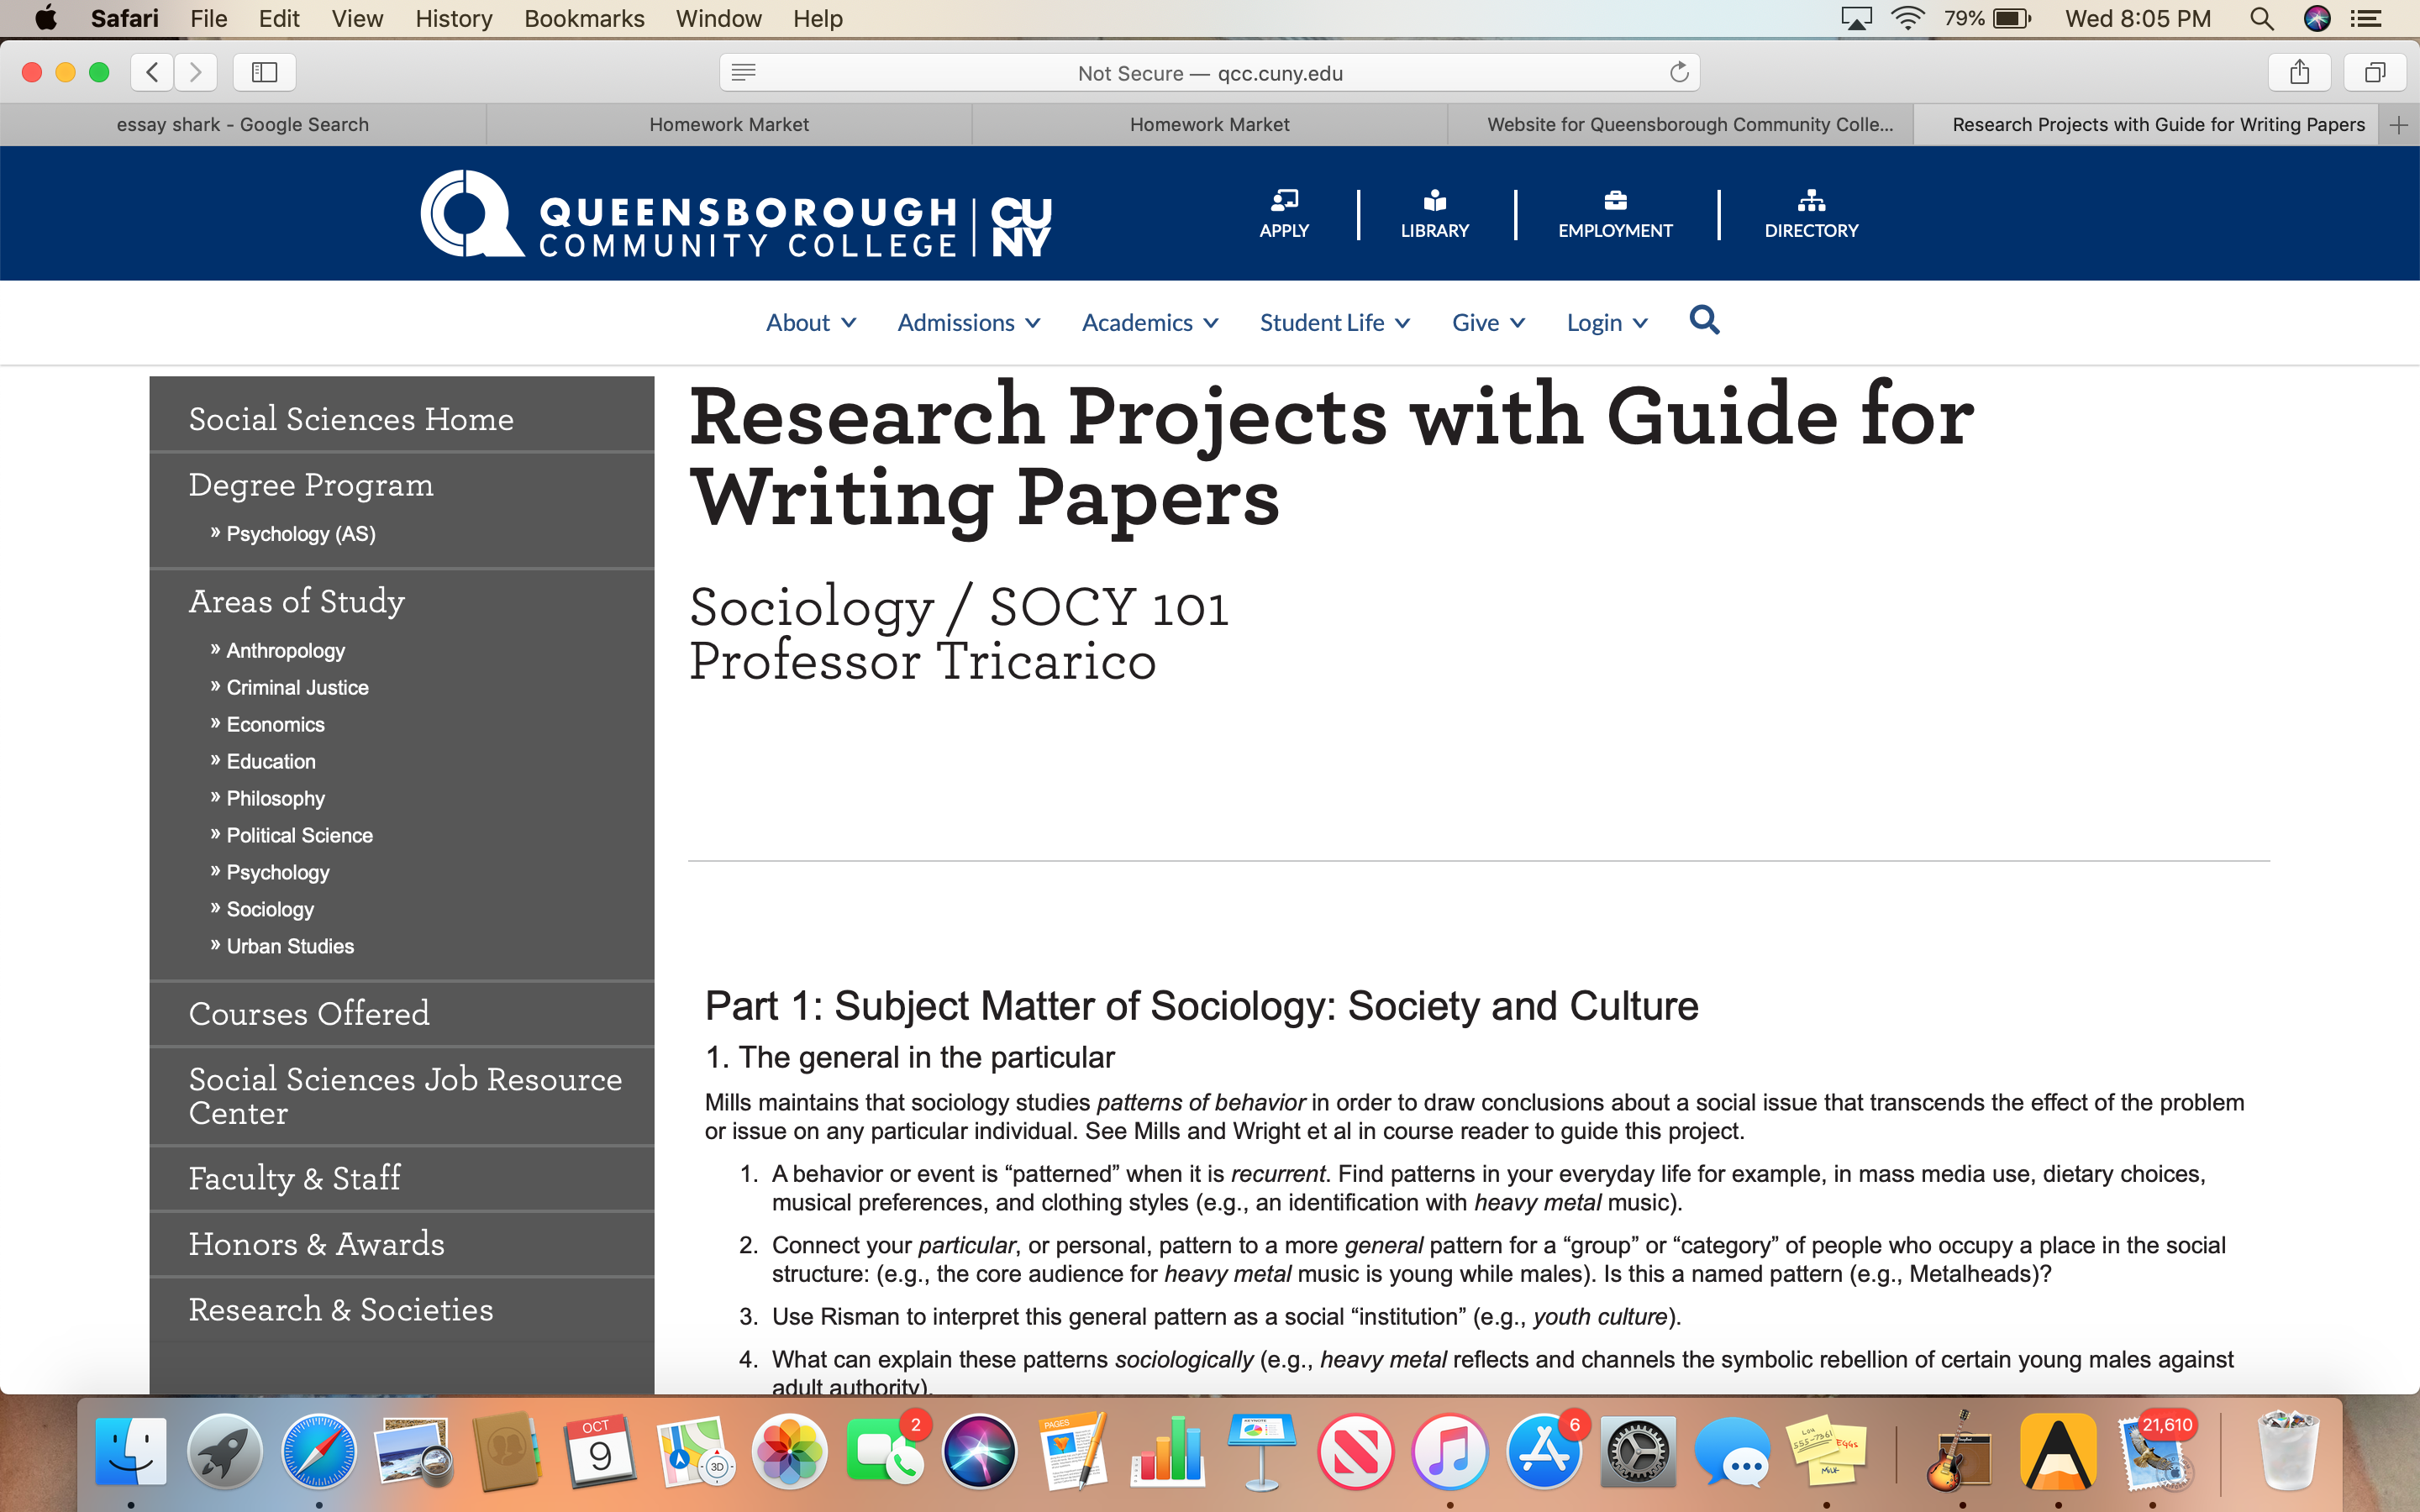Open Notification Center from menu bar

click(2365, 18)
